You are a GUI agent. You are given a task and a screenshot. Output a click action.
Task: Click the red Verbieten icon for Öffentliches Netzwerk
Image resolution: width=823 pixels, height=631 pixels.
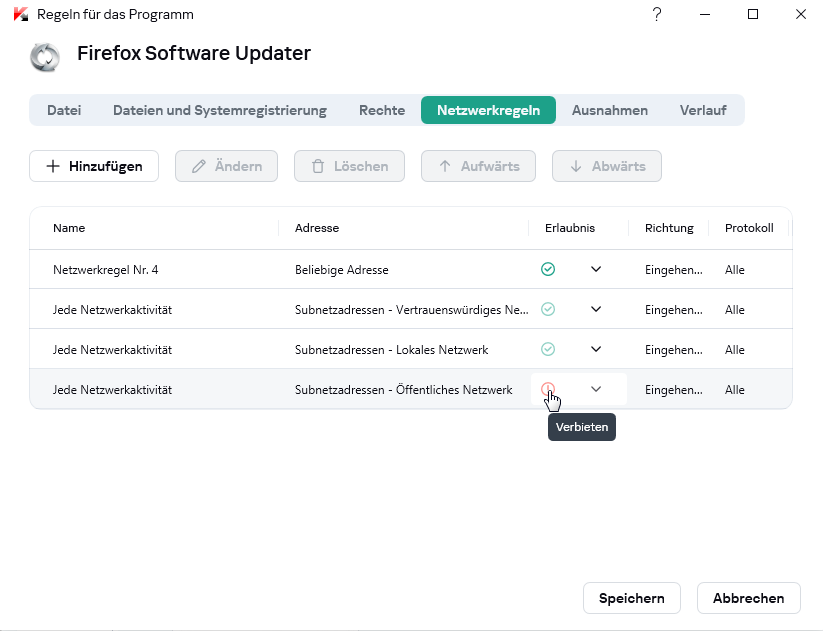(x=547, y=389)
